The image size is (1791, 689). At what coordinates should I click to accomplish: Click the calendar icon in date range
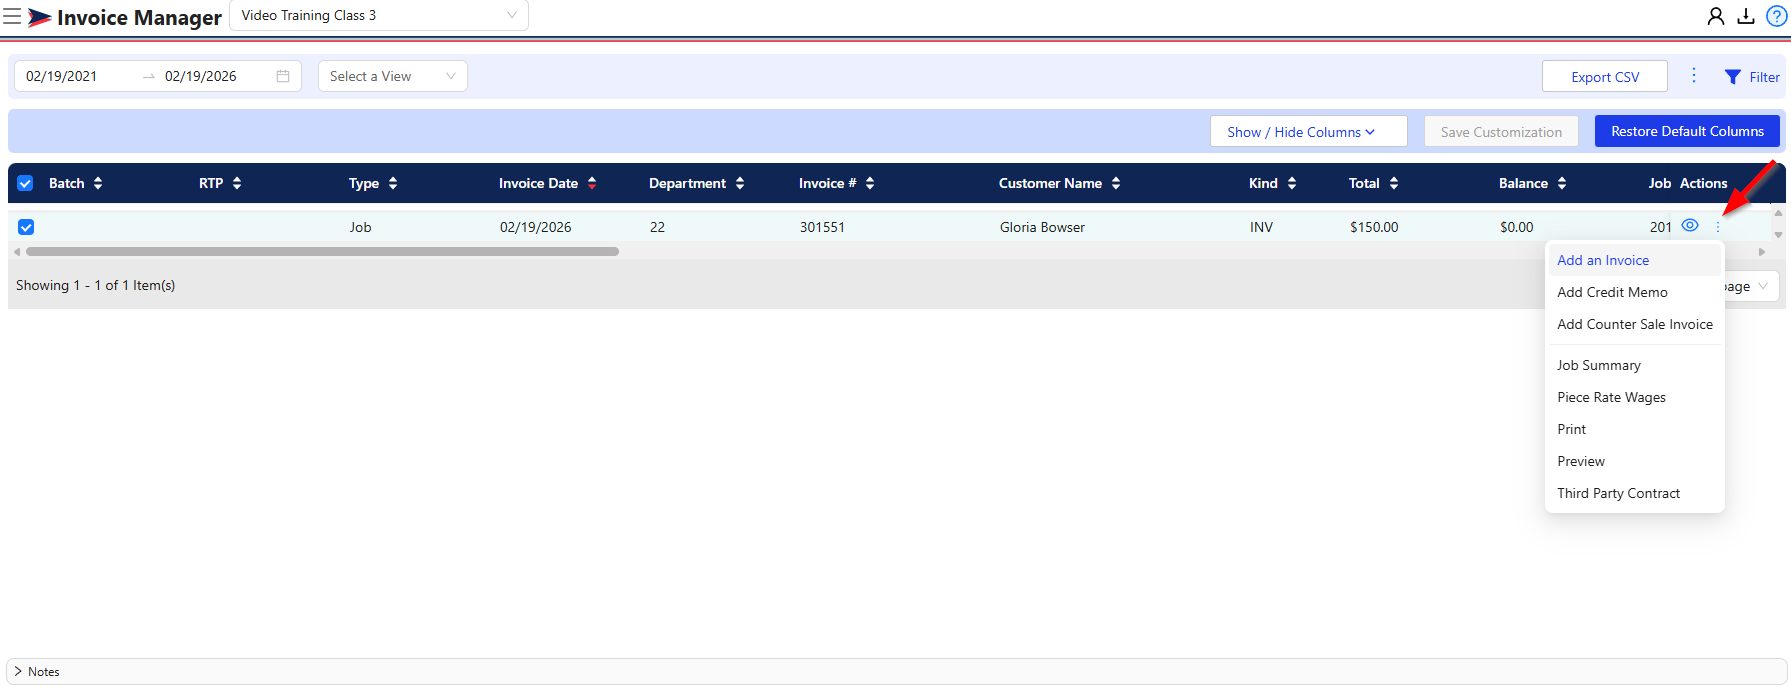tap(283, 76)
